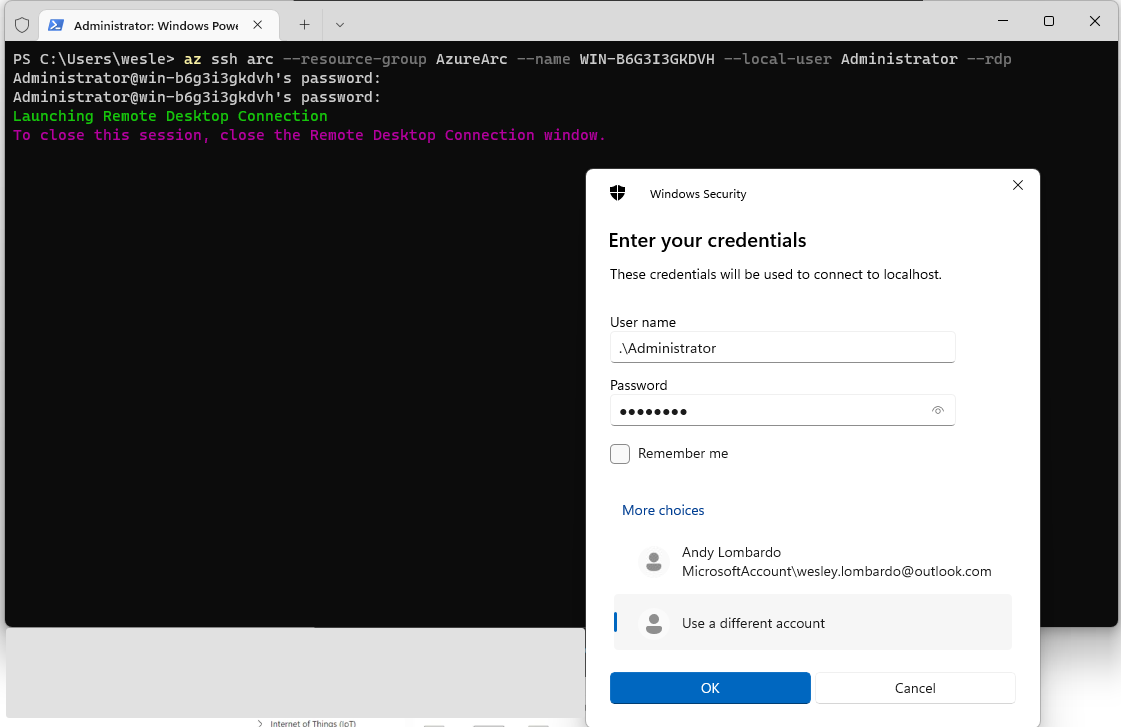This screenshot has width=1121, height=727.
Task: Open More choices in the credentials dialog
Action: coord(663,510)
